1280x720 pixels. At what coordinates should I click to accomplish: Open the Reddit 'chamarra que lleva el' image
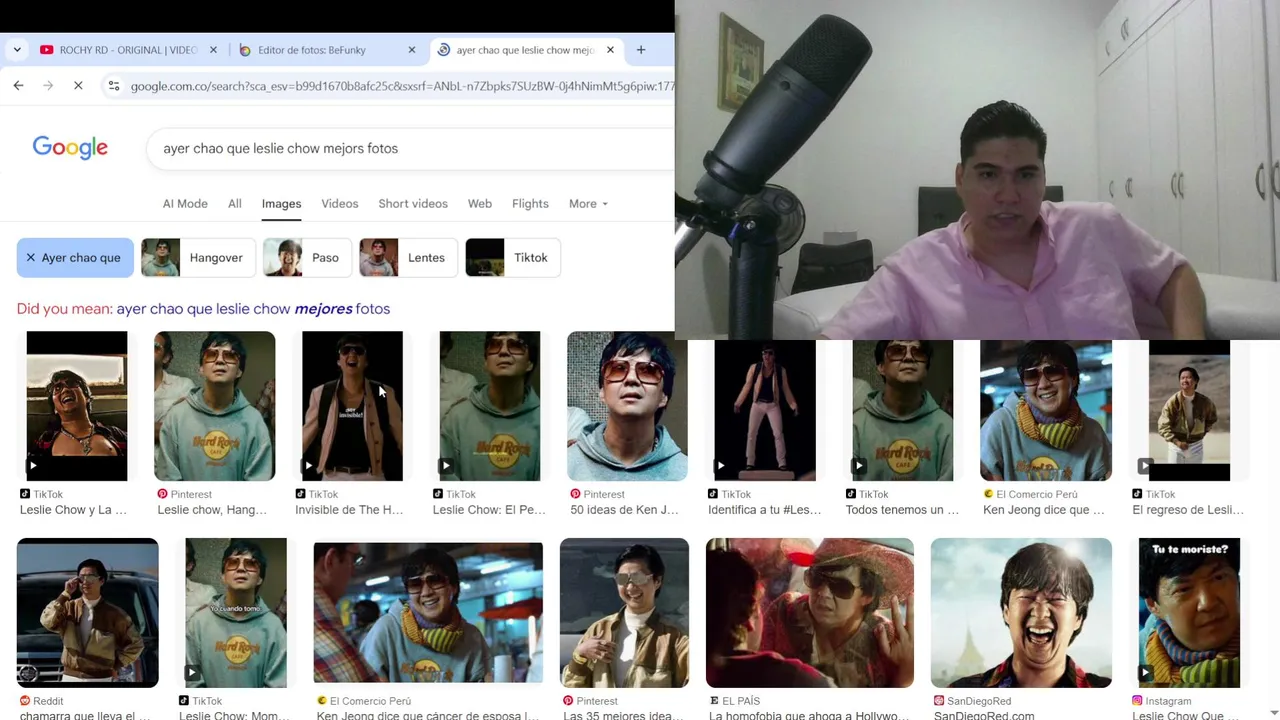87,613
